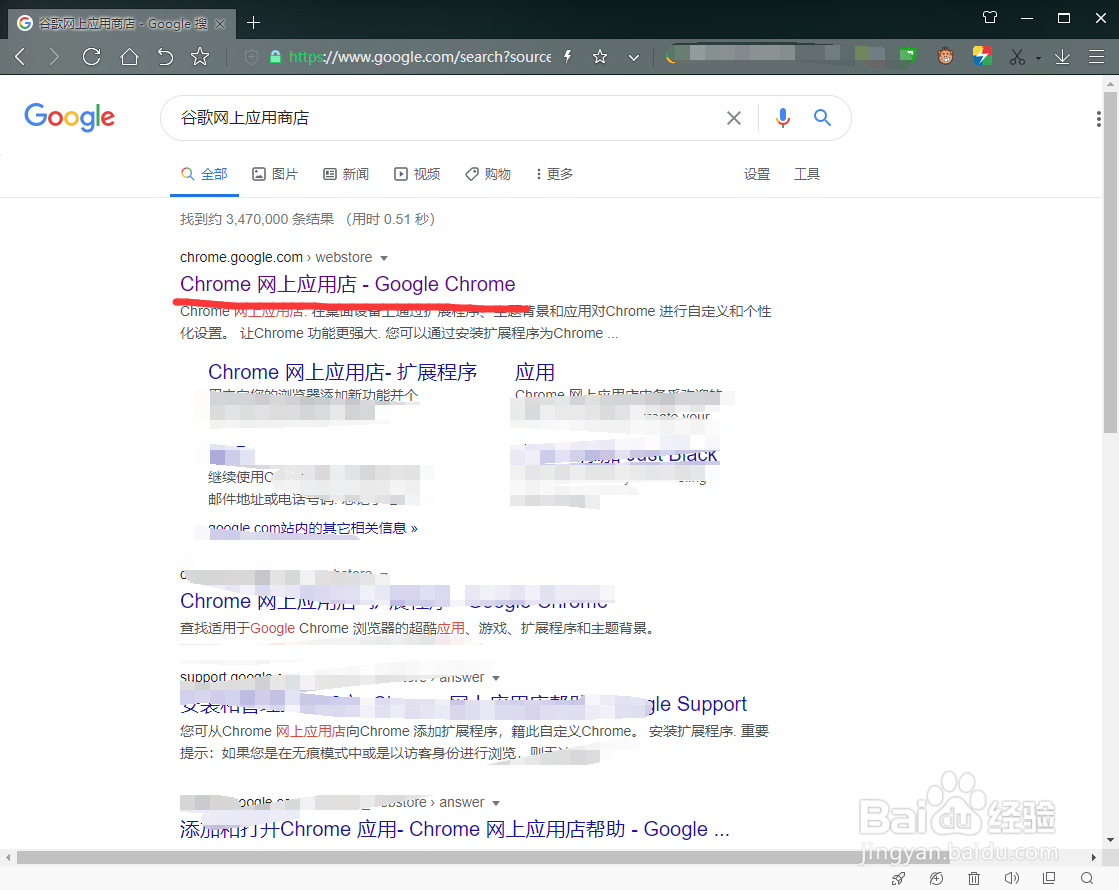Screen dimensions: 1119x890
Task: Switch to the 图片 images tab
Action: point(275,174)
